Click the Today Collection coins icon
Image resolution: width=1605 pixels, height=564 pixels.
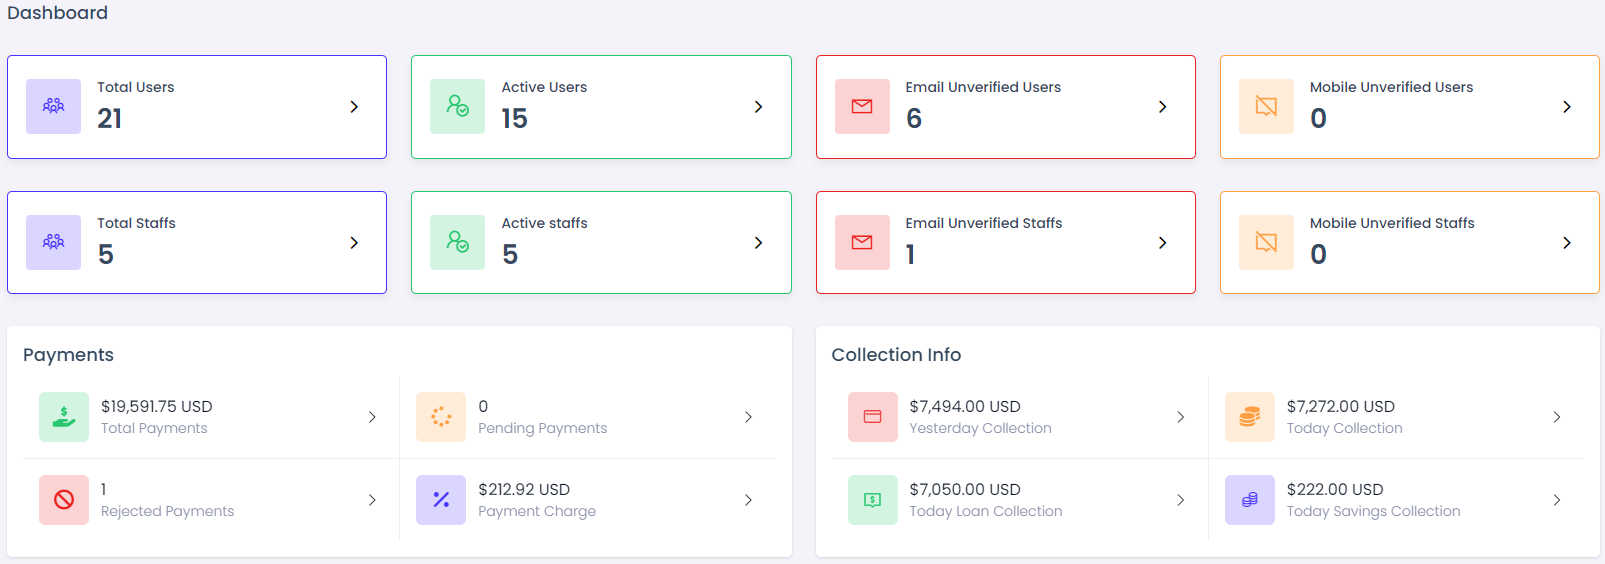click(x=1250, y=417)
